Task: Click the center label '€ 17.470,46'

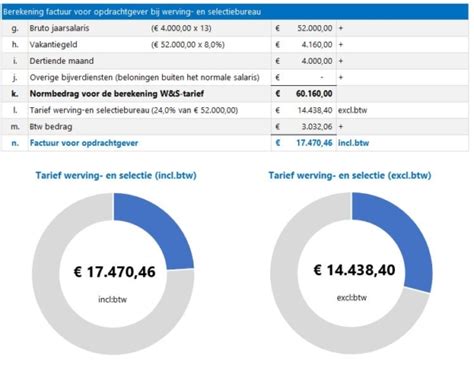Action: tap(114, 272)
